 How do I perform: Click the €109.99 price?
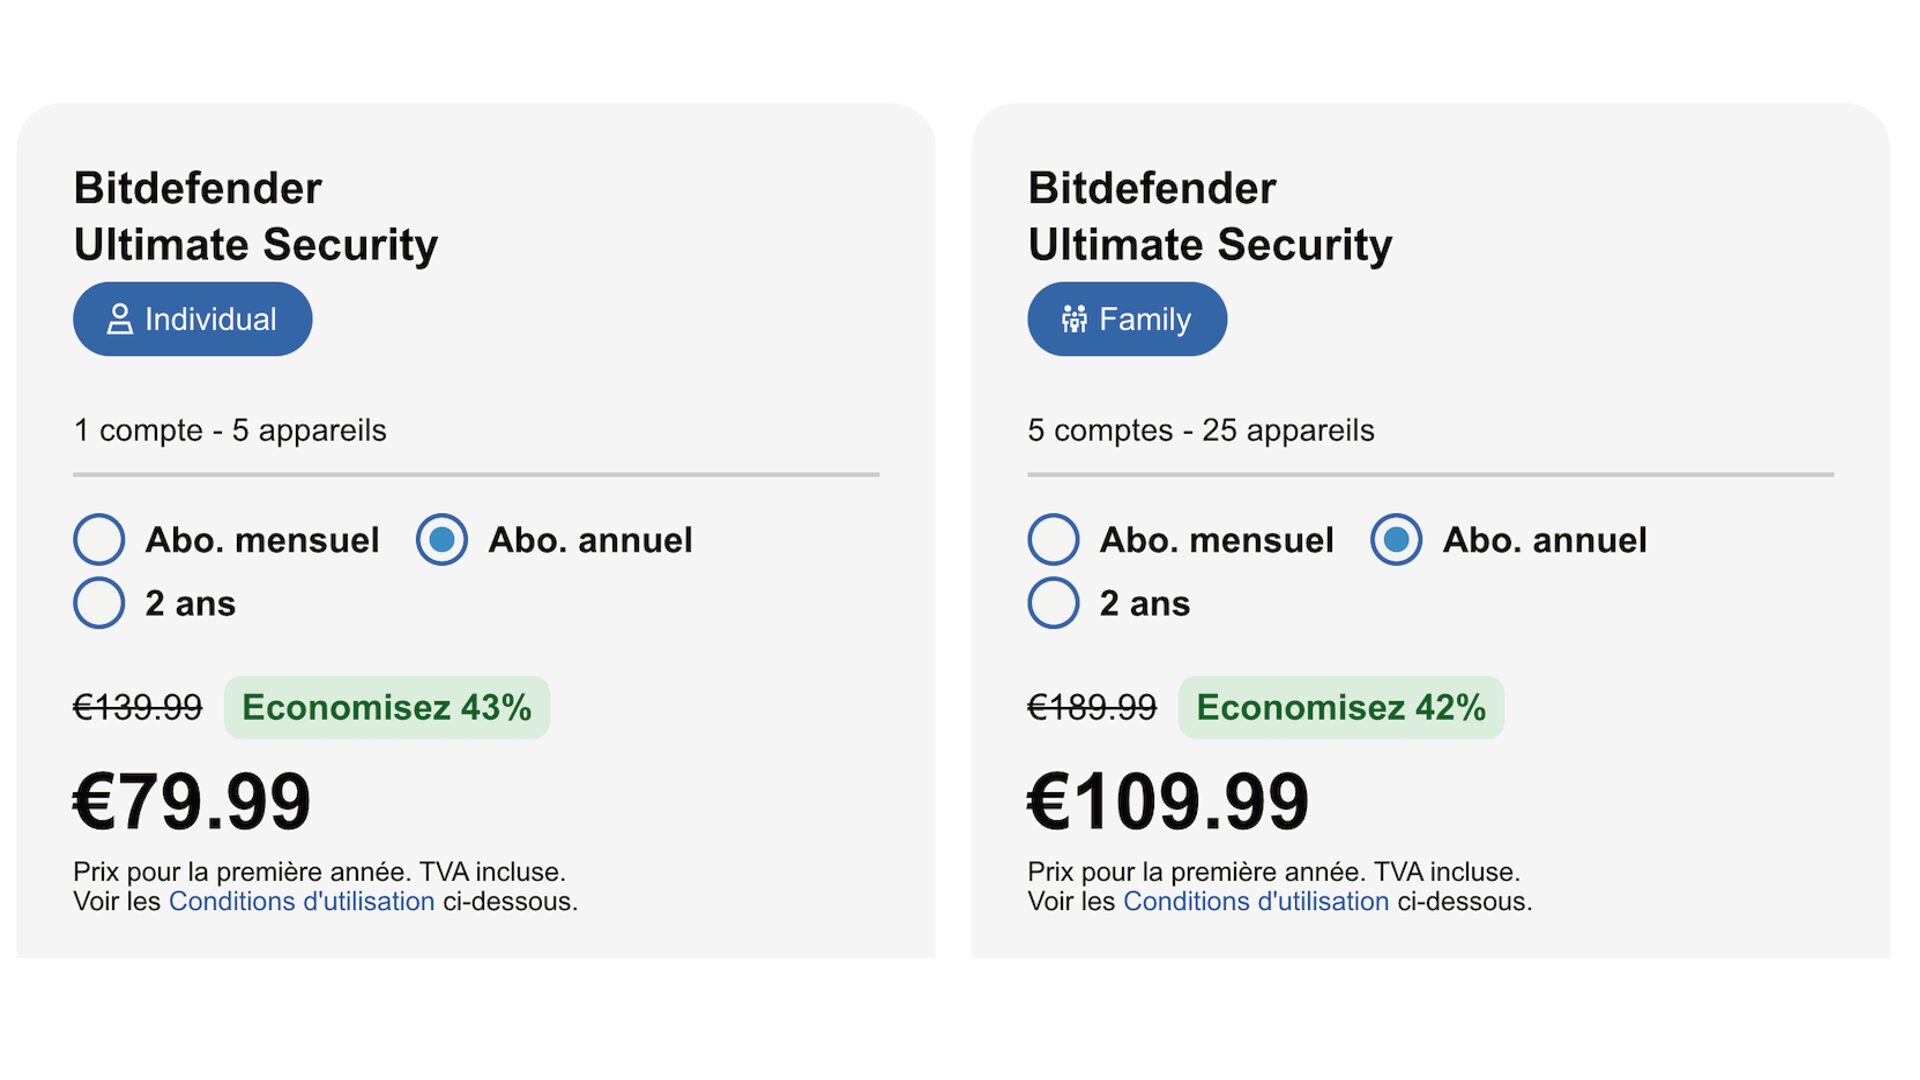pyautogui.click(x=1168, y=801)
